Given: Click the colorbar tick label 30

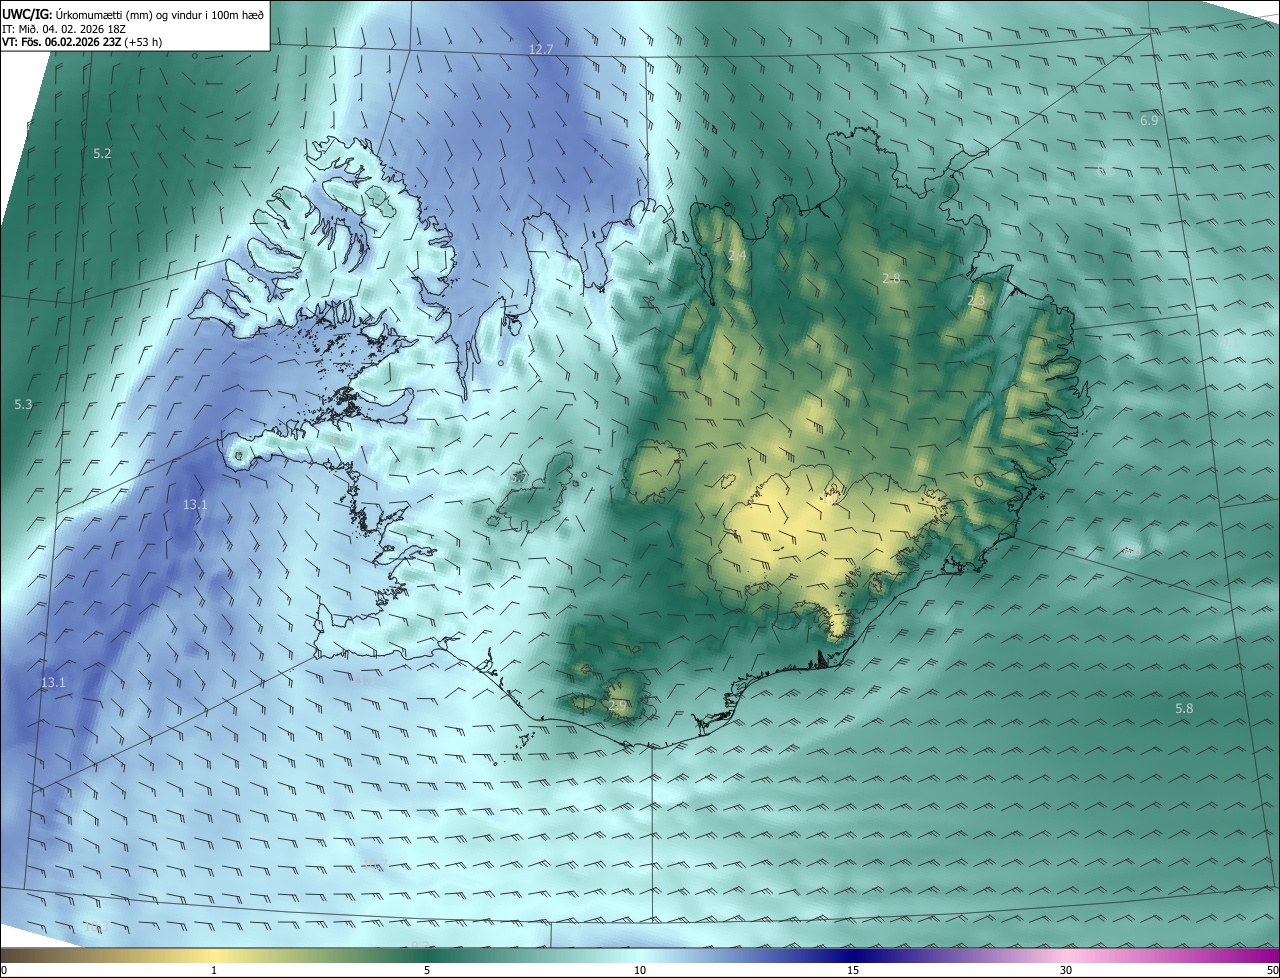Looking at the screenshot, I should point(1066,970).
